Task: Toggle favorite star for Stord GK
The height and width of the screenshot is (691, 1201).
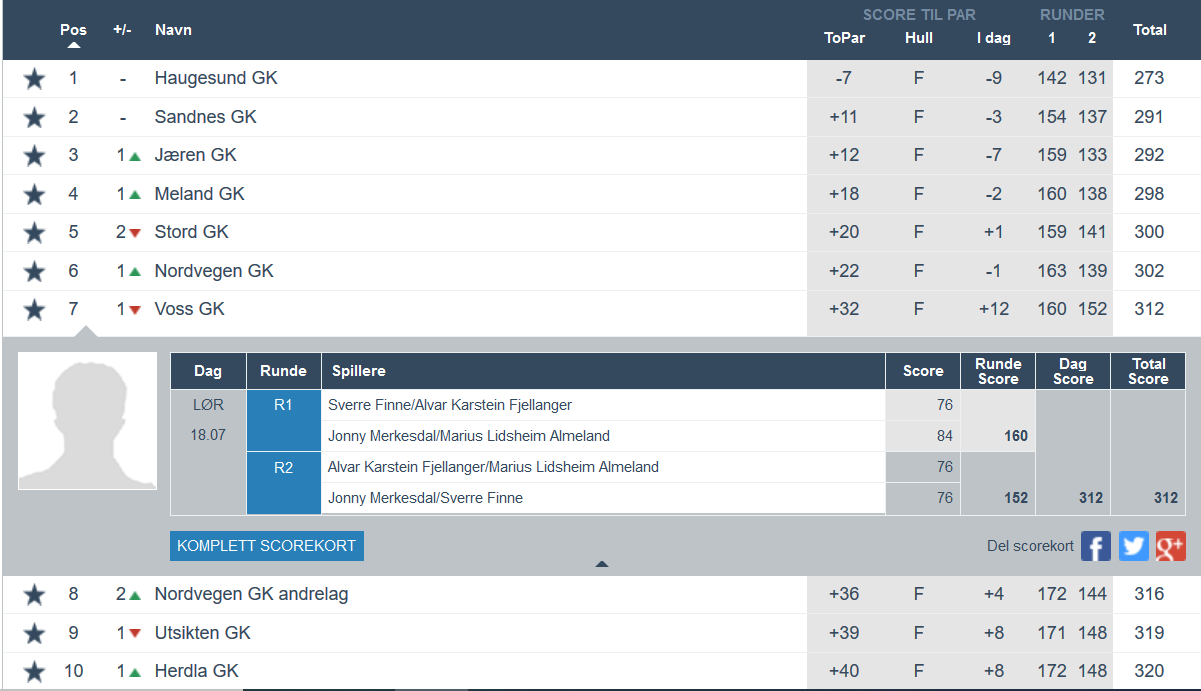Action: click(x=34, y=232)
